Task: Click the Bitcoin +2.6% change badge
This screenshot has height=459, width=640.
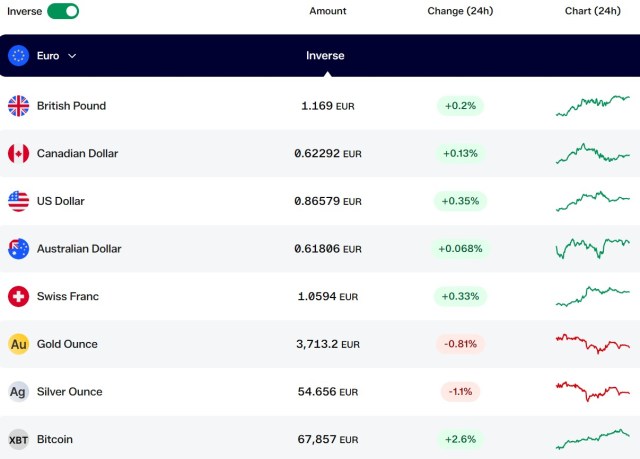Action: (x=460, y=439)
